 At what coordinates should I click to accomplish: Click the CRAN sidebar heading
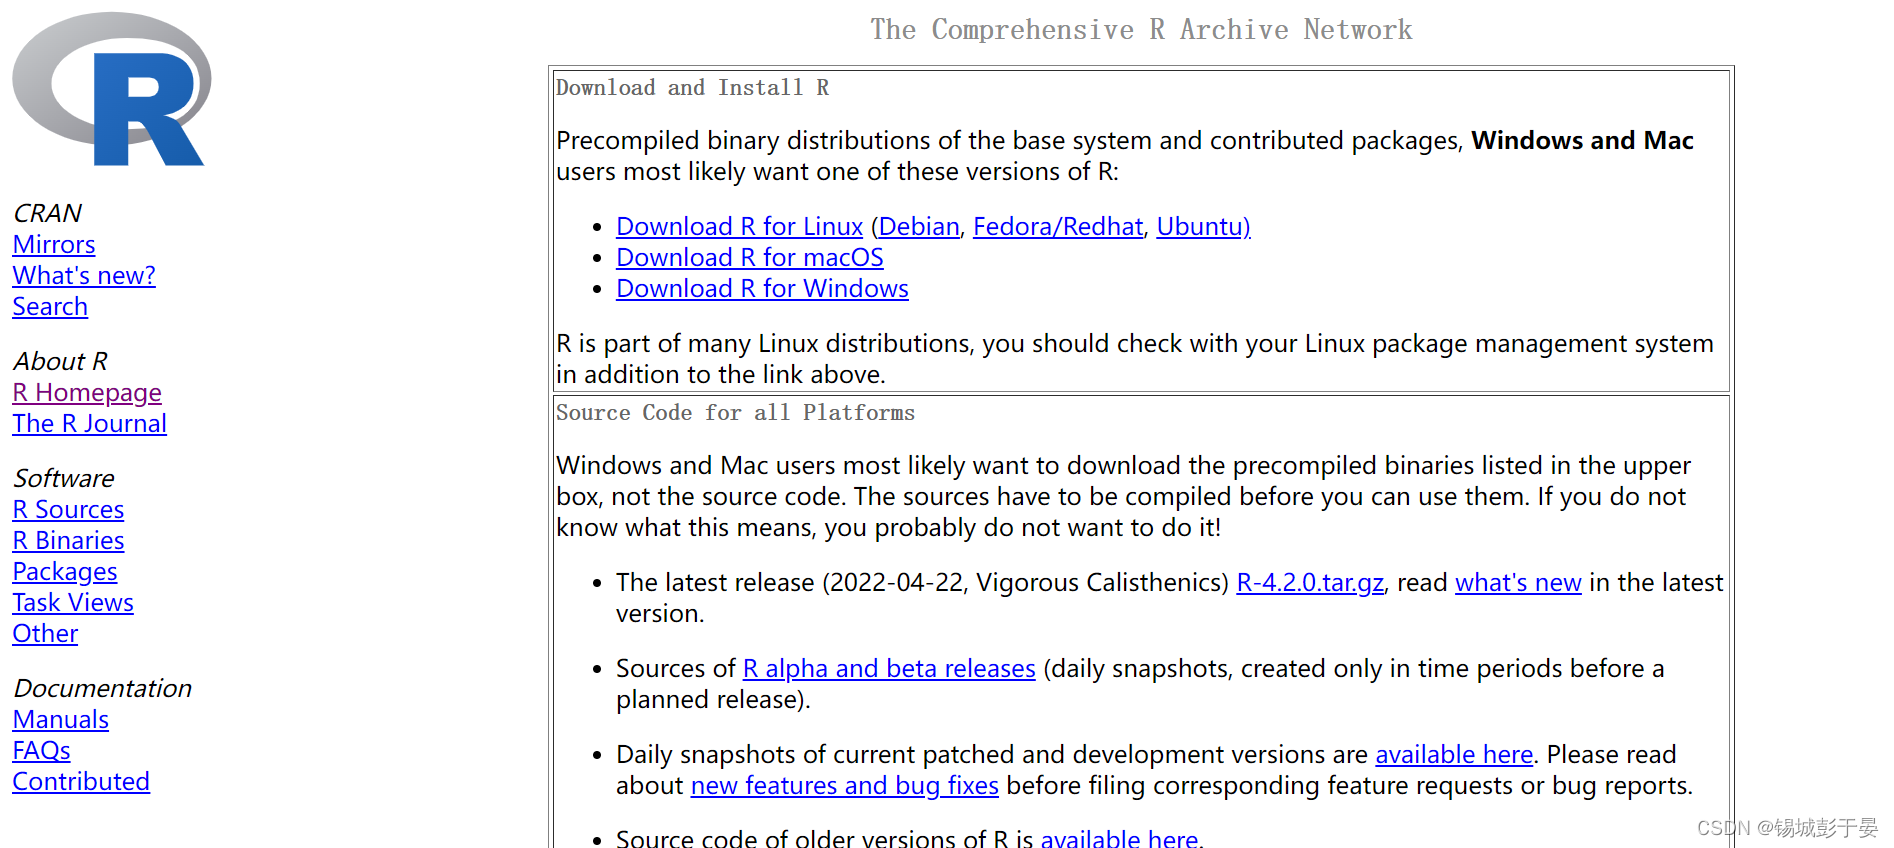(47, 214)
